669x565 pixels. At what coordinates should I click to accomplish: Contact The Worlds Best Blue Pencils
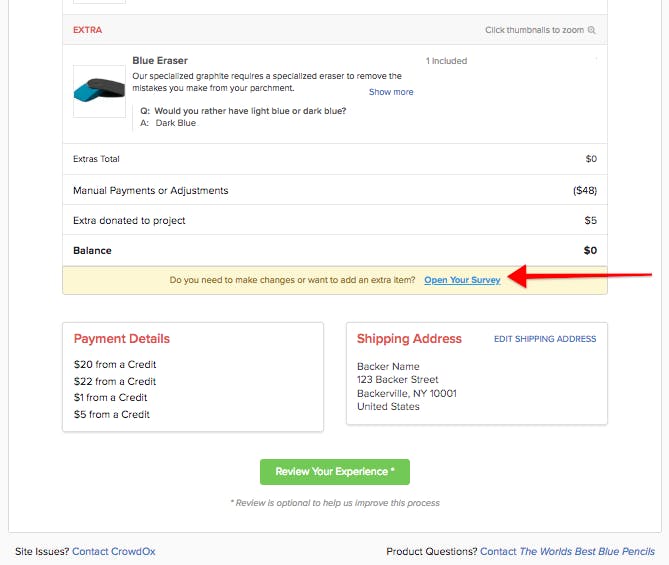point(567,551)
